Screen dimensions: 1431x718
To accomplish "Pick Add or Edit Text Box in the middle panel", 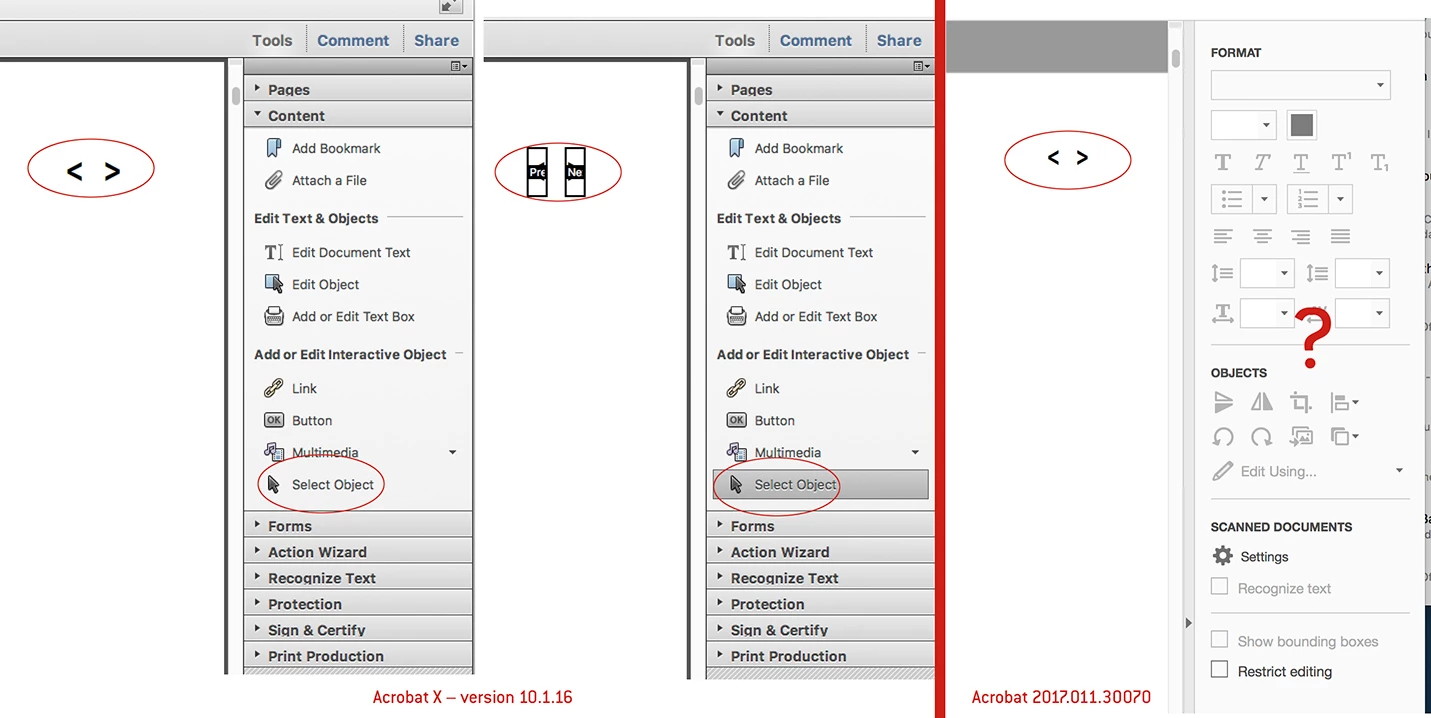I will click(801, 316).
